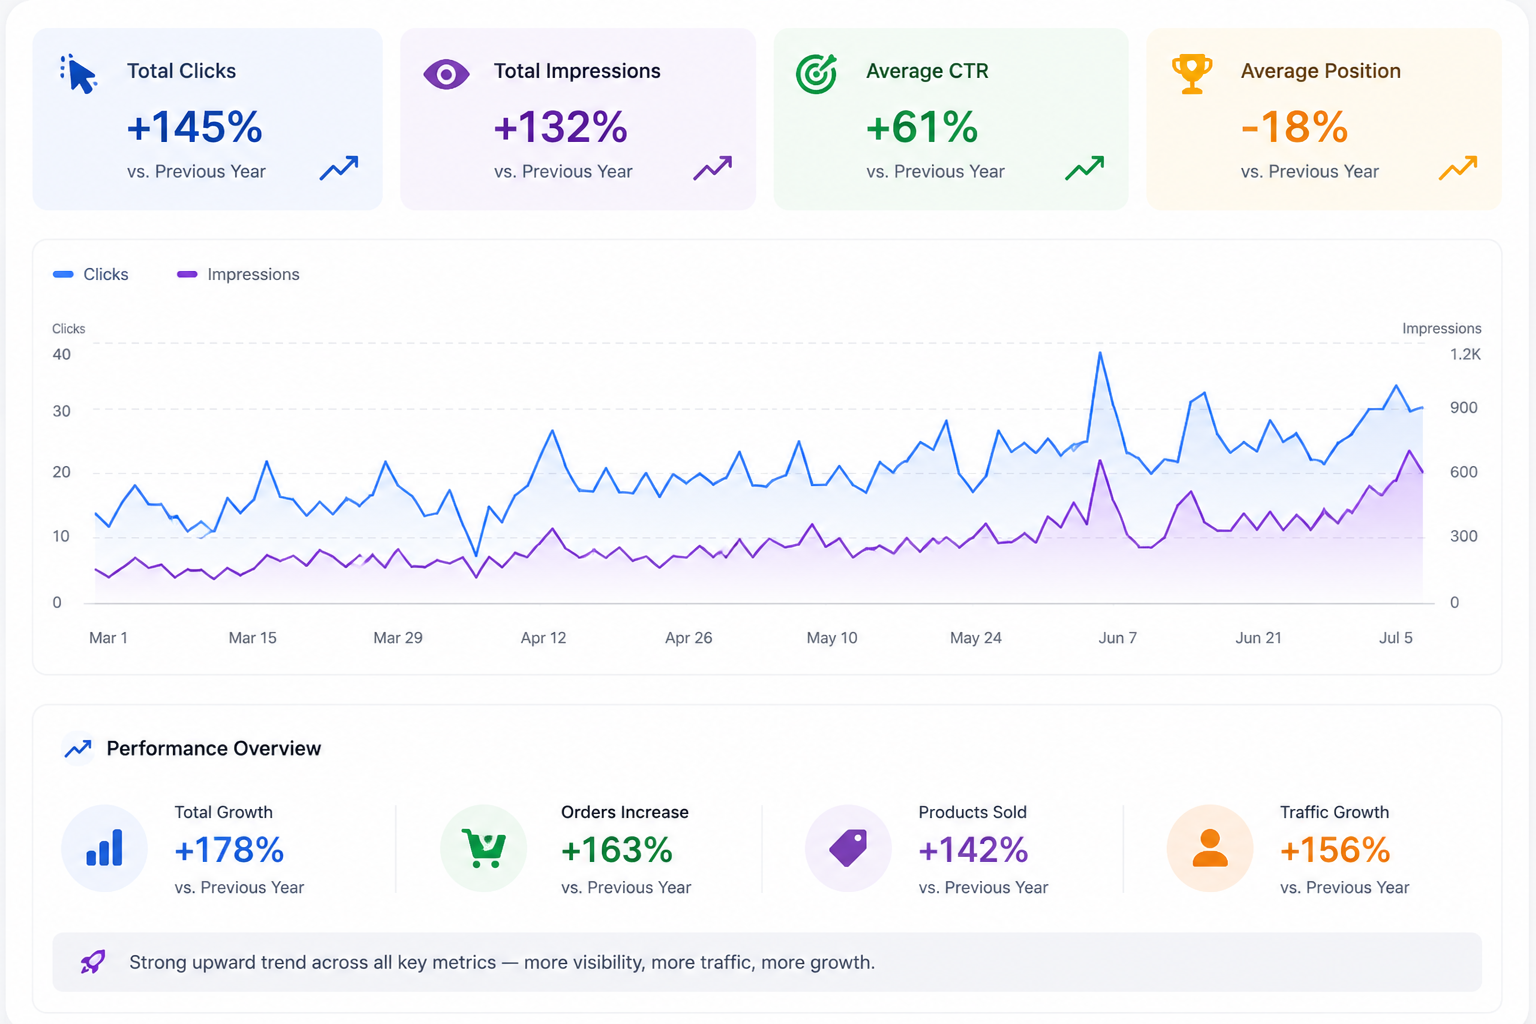Viewport: 1536px width, 1024px height.
Task: Toggle the Clicks series in chart legend
Action: point(91,274)
